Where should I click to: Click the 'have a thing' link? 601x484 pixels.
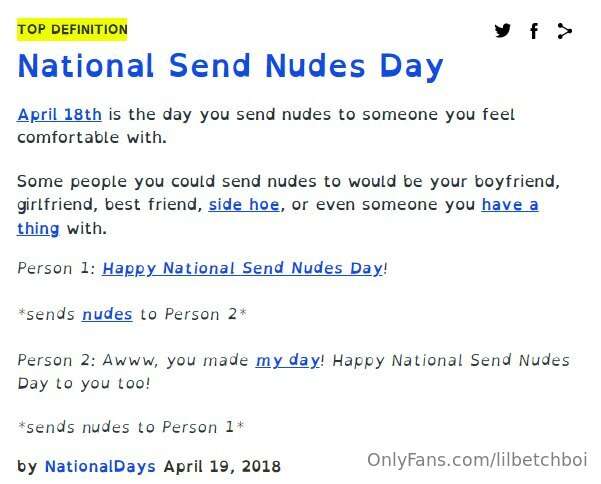(509, 205)
